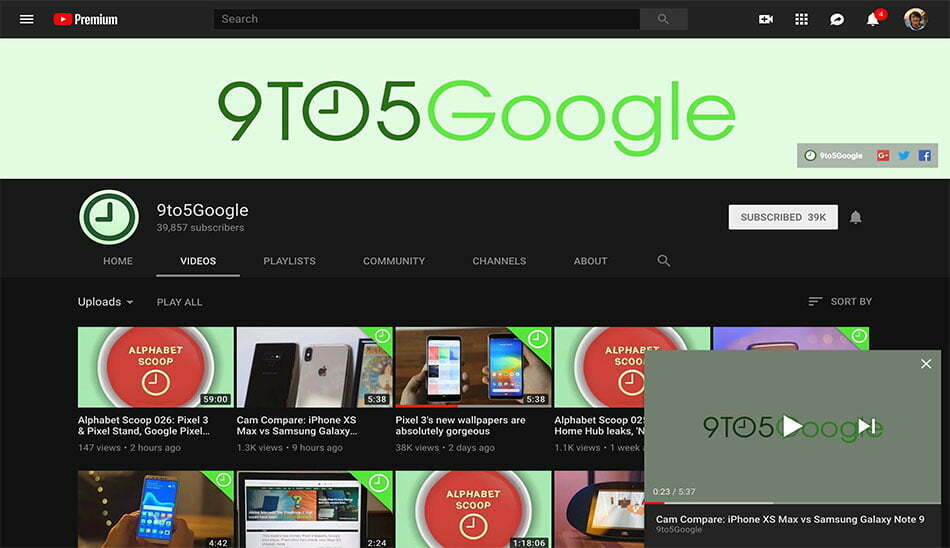950x548 pixels.
Task: Open Alphabet Scoop 026 thumbnail
Action: [156, 367]
